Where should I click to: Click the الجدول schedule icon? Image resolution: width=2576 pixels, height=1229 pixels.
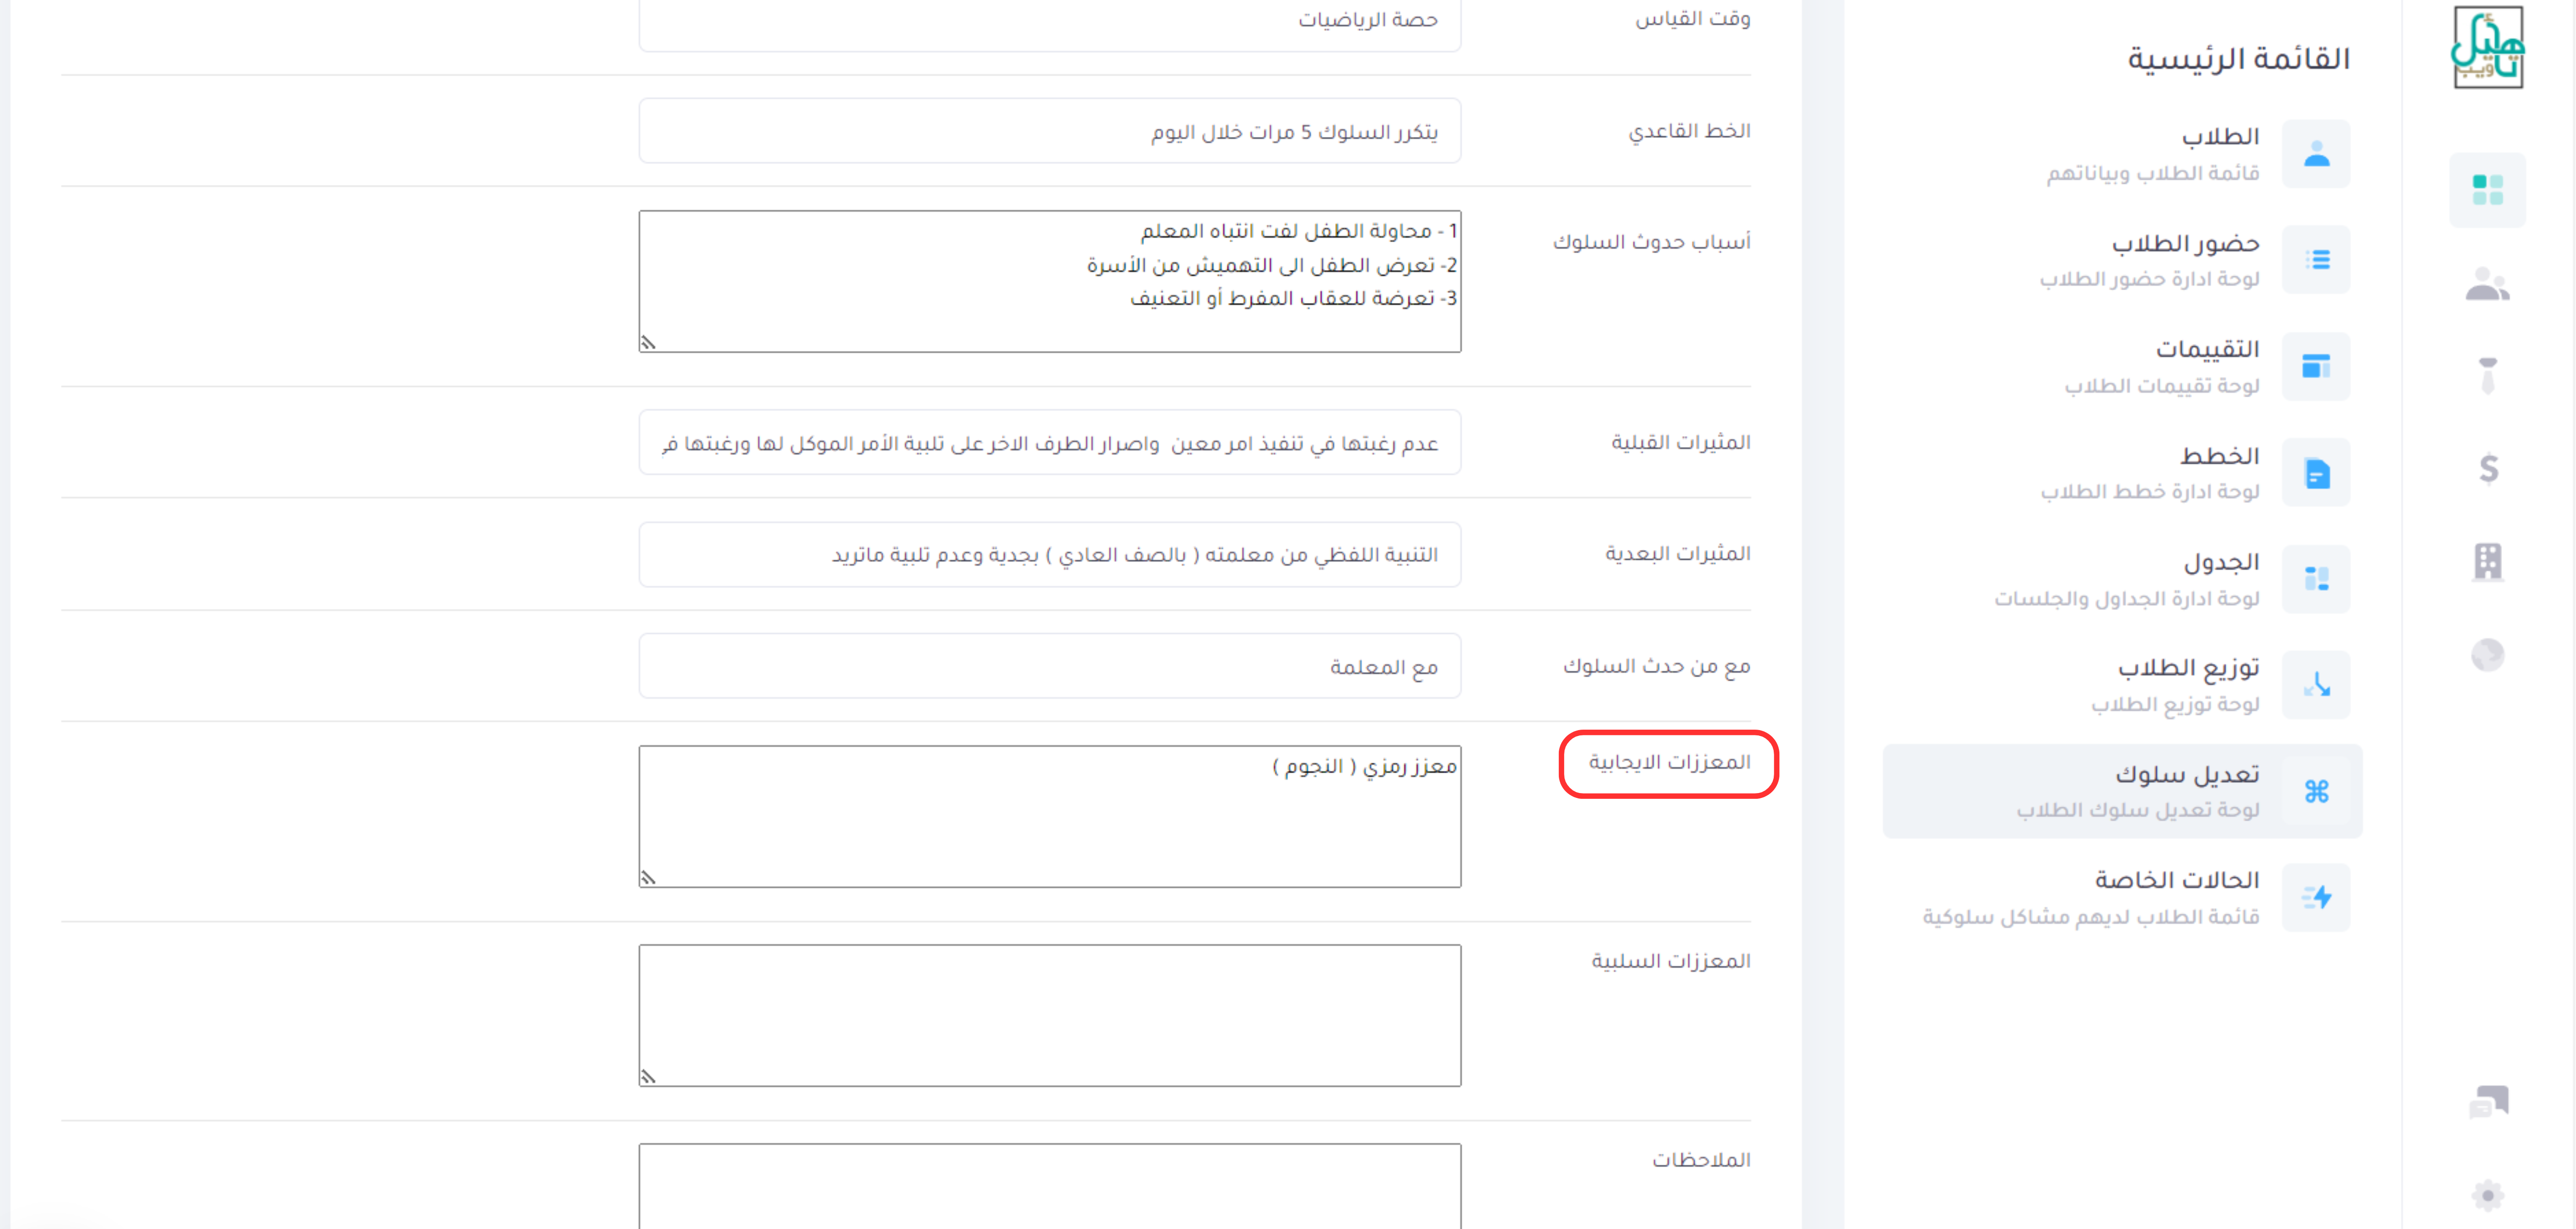(x=2316, y=579)
